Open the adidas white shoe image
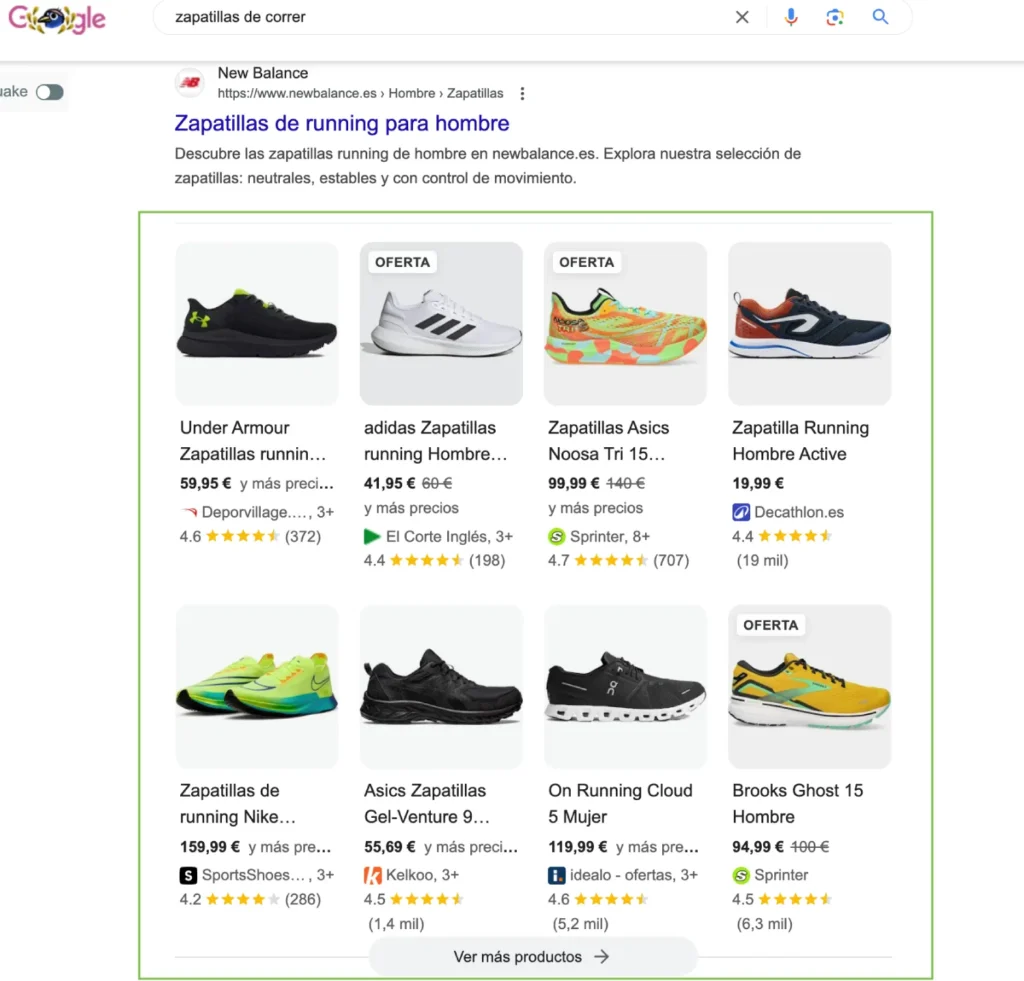The image size is (1024, 981). point(441,323)
